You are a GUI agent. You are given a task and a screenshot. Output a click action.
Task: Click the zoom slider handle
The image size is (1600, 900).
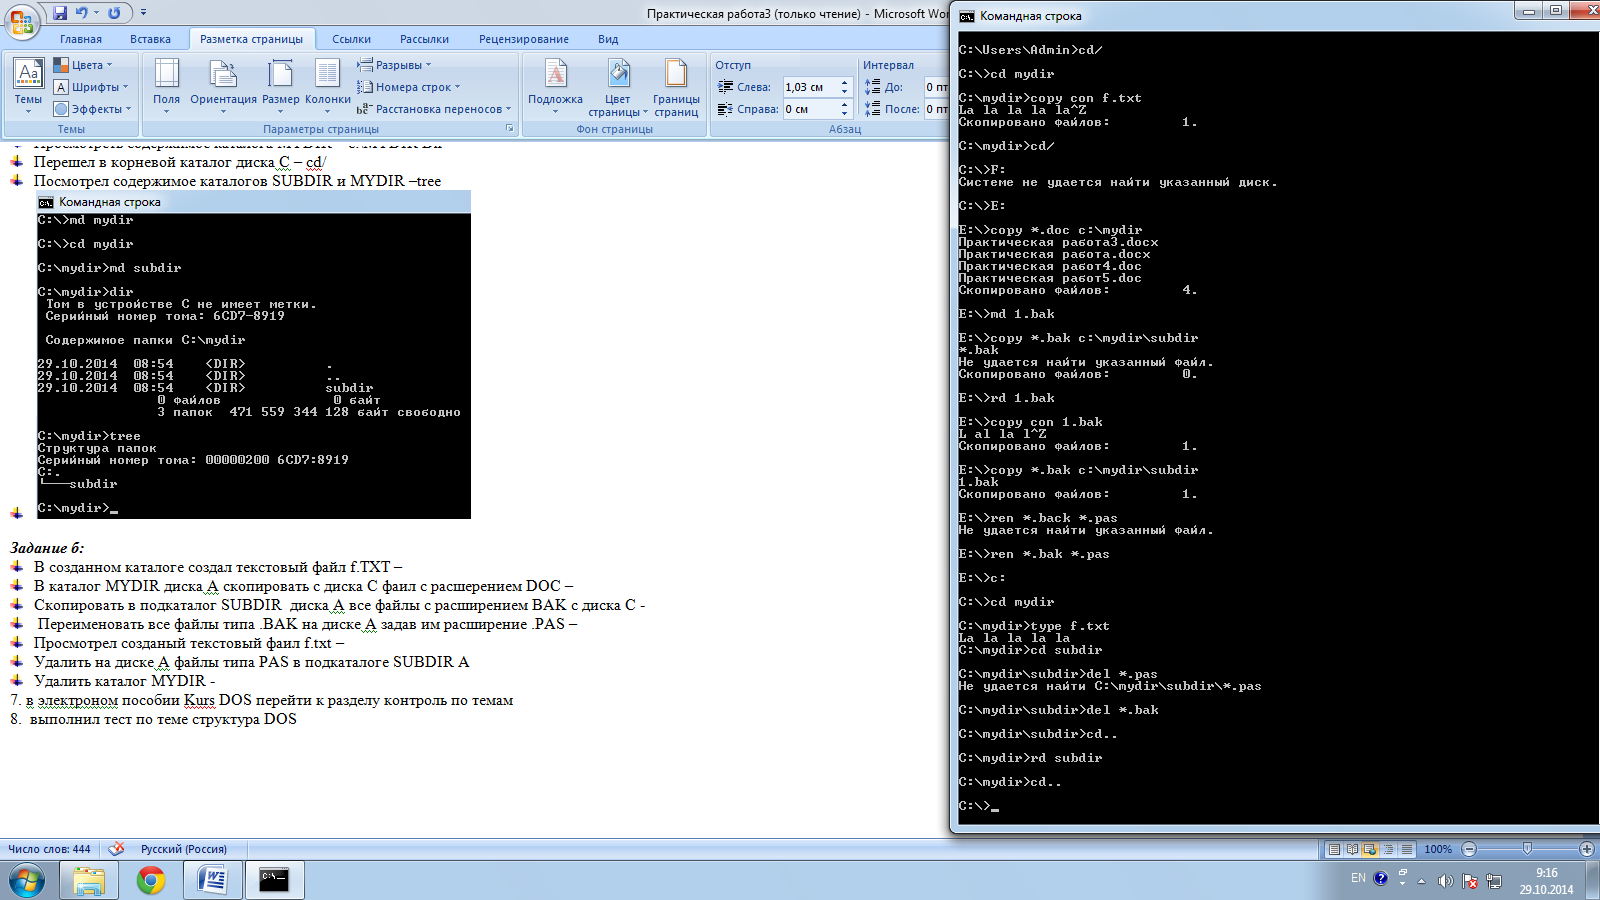click(1527, 849)
